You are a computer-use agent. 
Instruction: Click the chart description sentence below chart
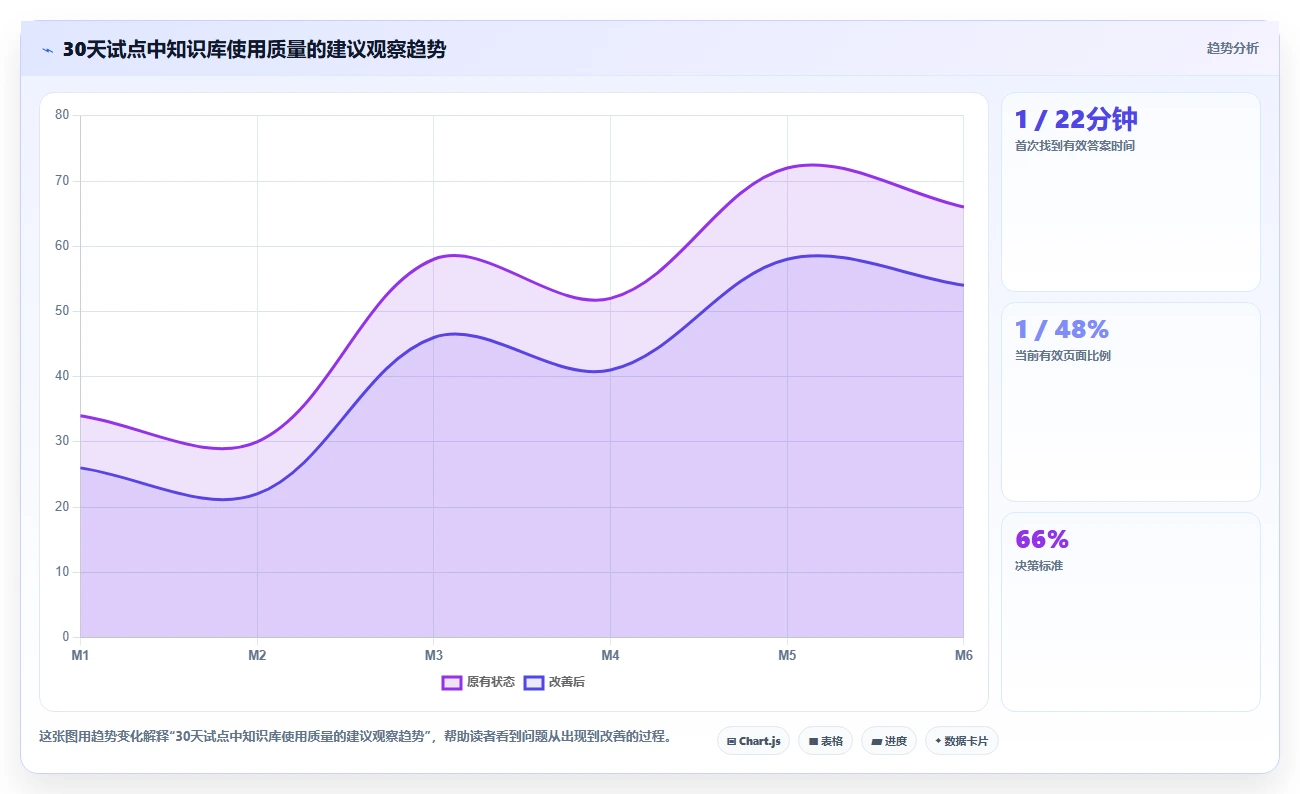pyautogui.click(x=355, y=736)
